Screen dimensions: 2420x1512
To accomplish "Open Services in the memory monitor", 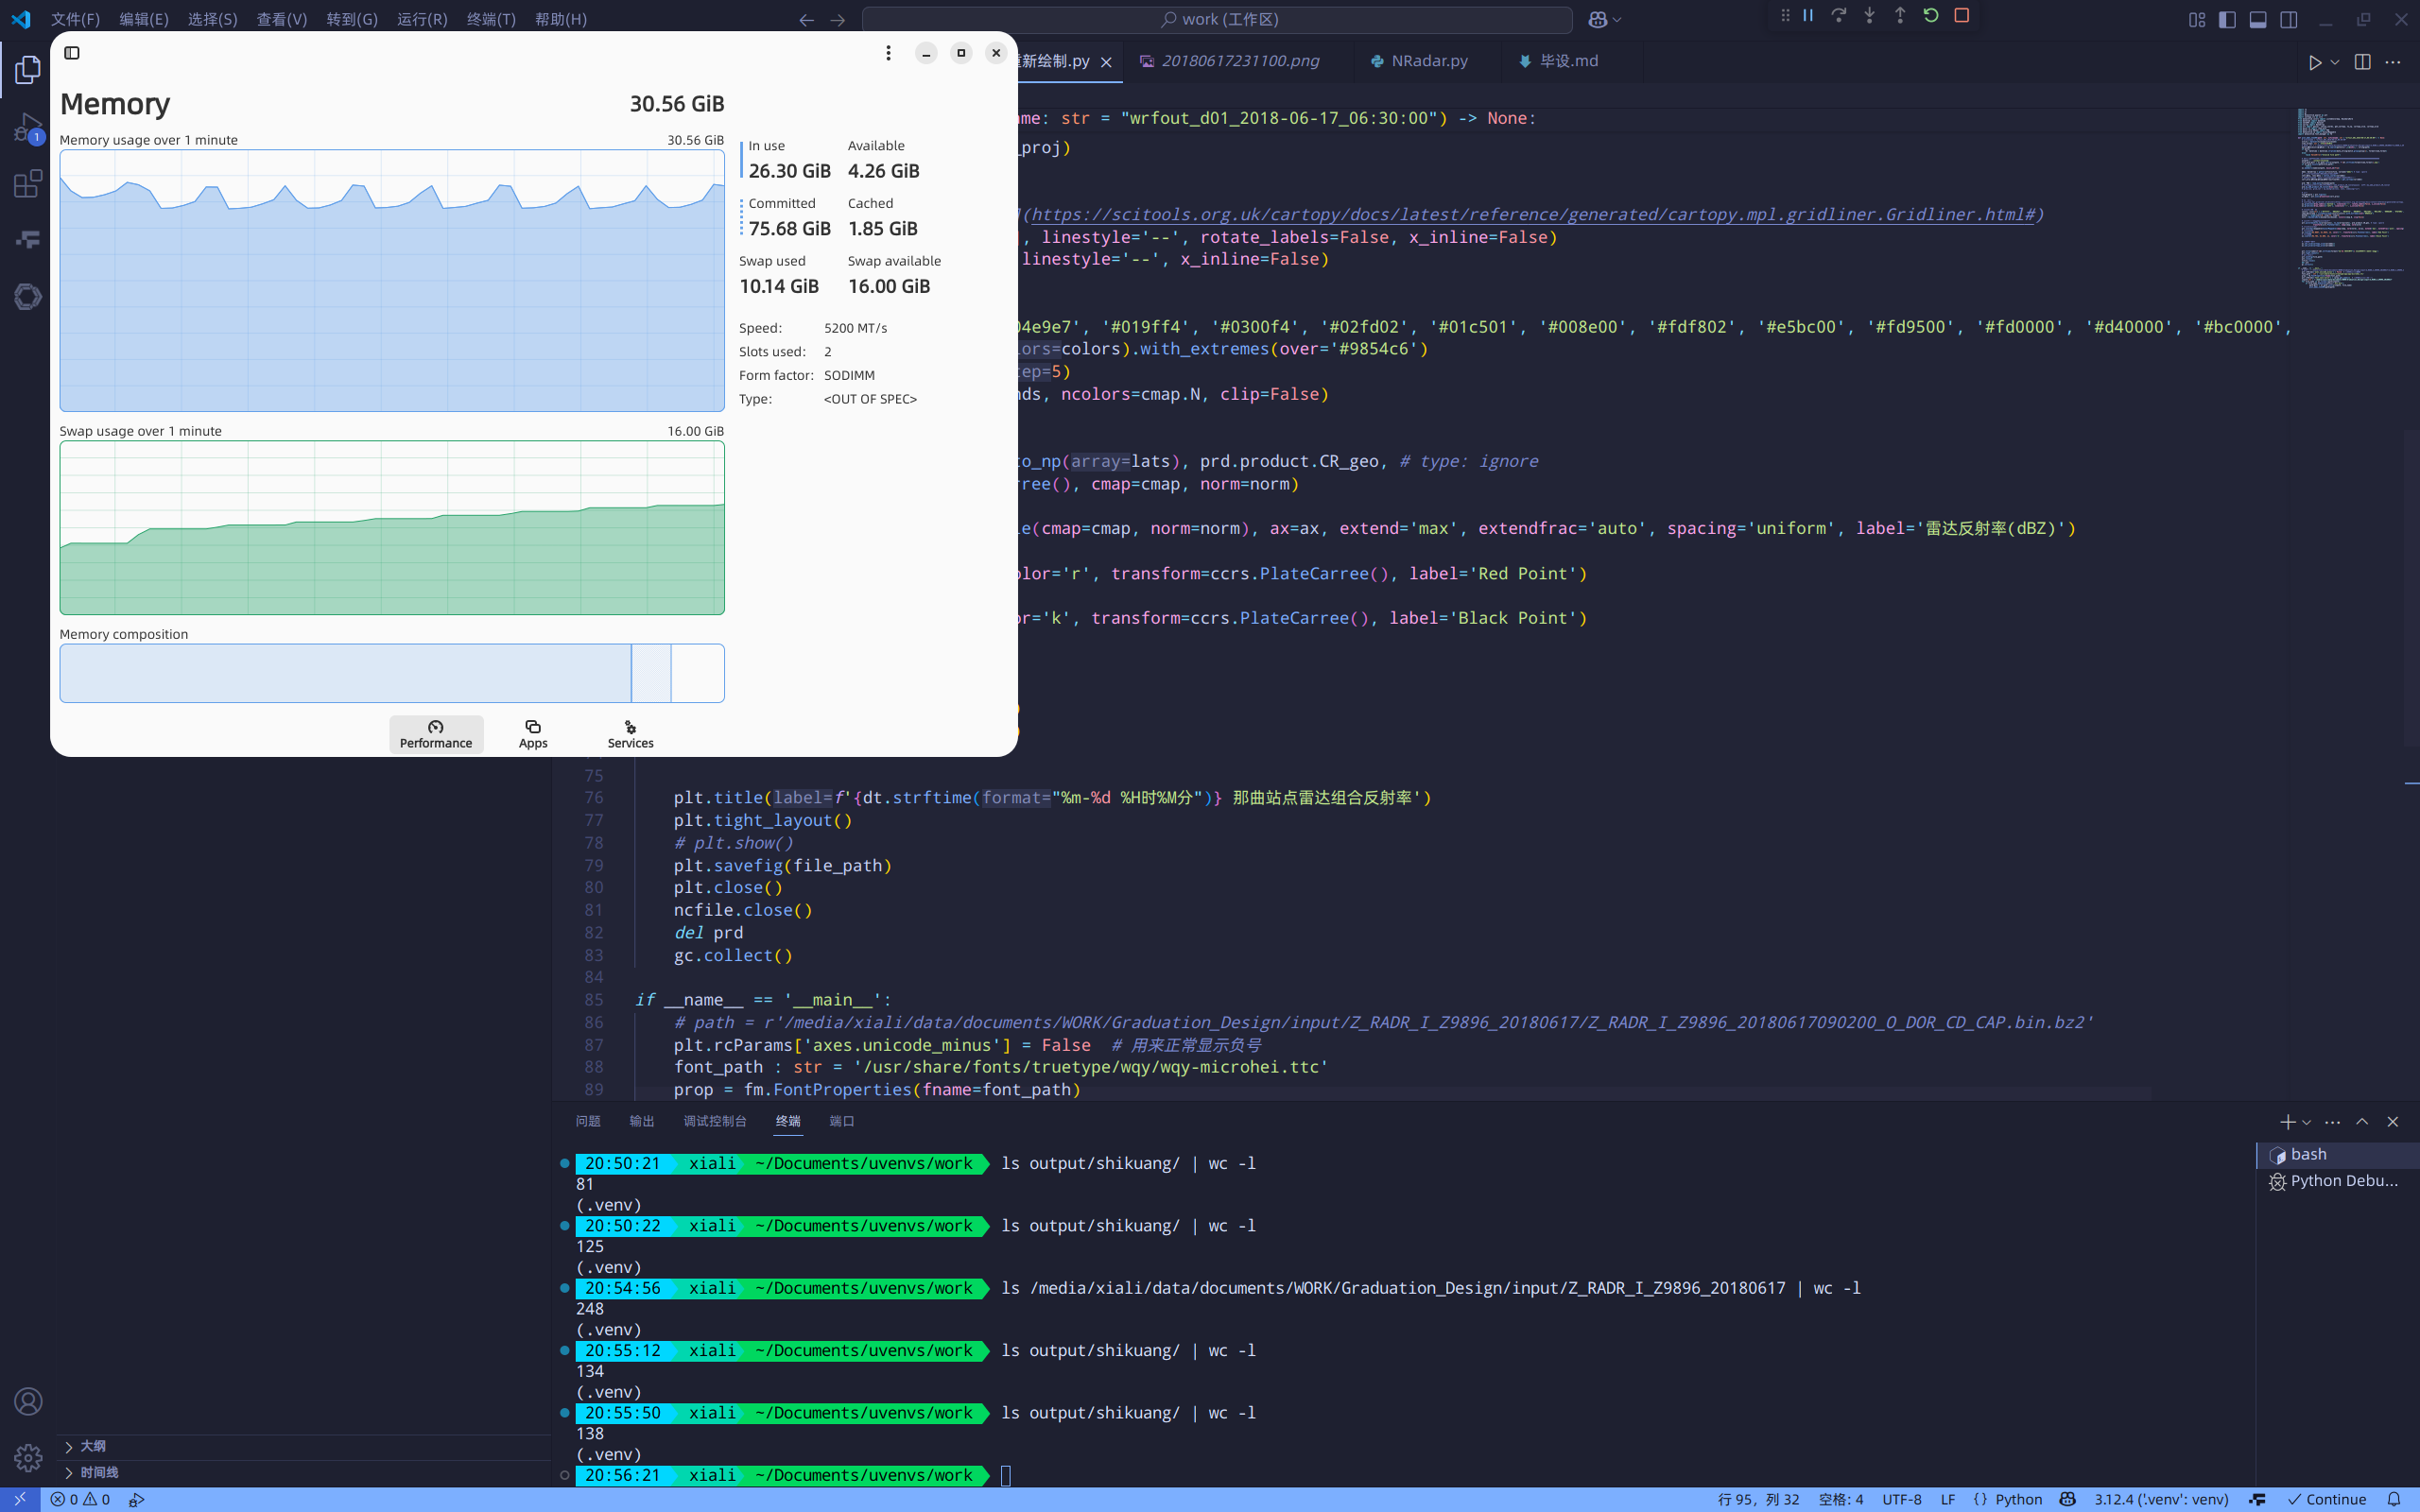I will coord(630,734).
